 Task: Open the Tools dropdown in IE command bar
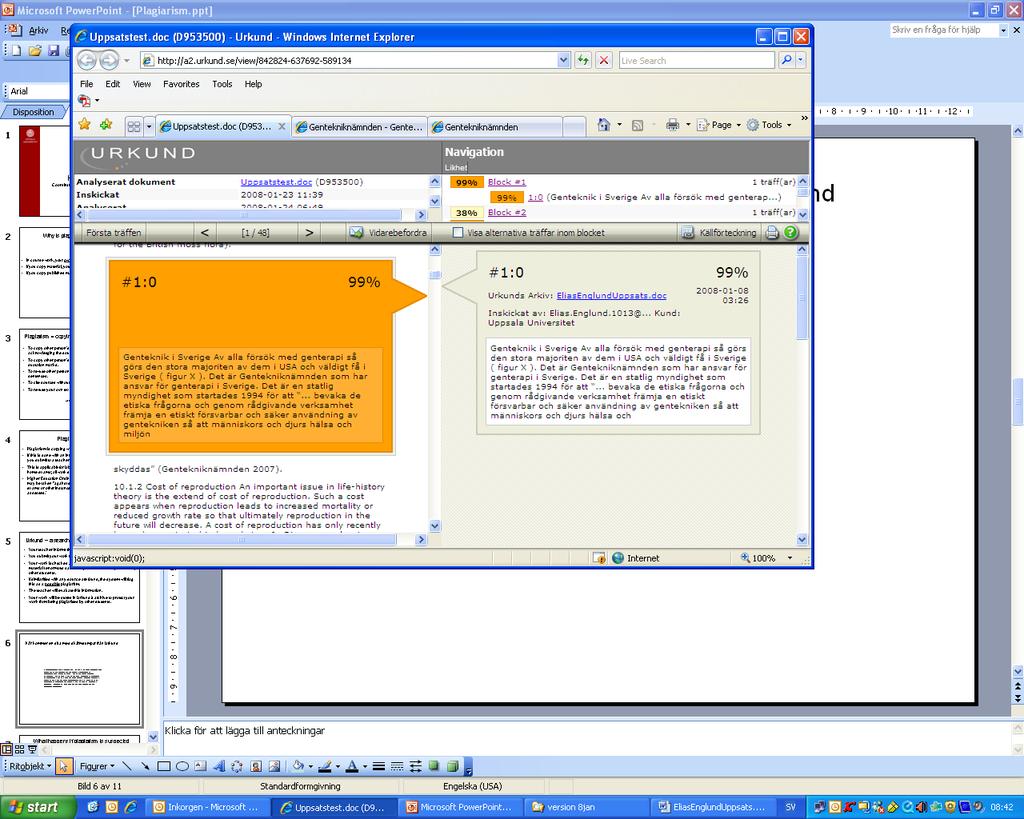(769, 125)
